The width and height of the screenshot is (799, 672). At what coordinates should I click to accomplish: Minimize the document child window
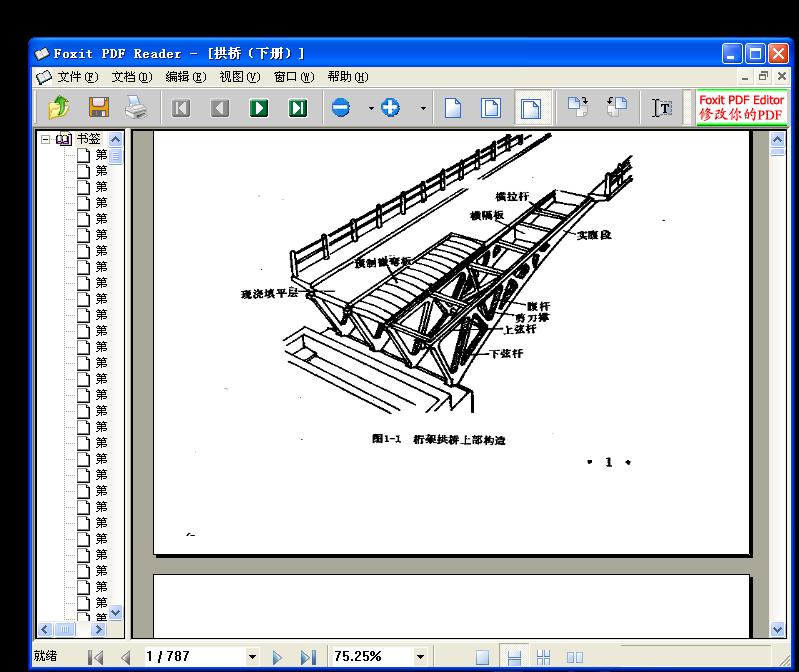pos(745,77)
